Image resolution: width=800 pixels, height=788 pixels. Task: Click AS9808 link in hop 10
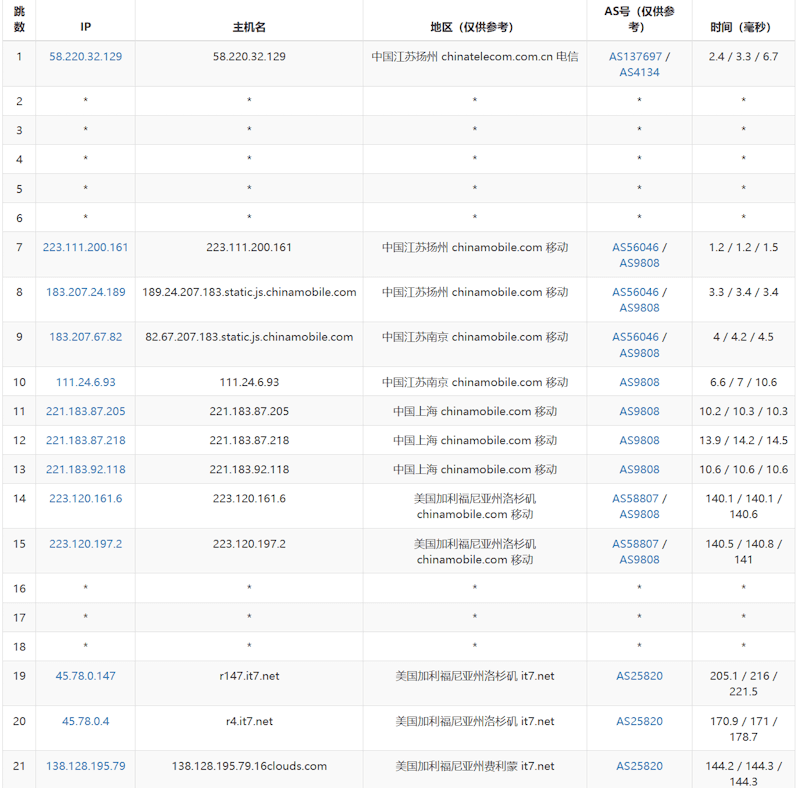pos(639,382)
